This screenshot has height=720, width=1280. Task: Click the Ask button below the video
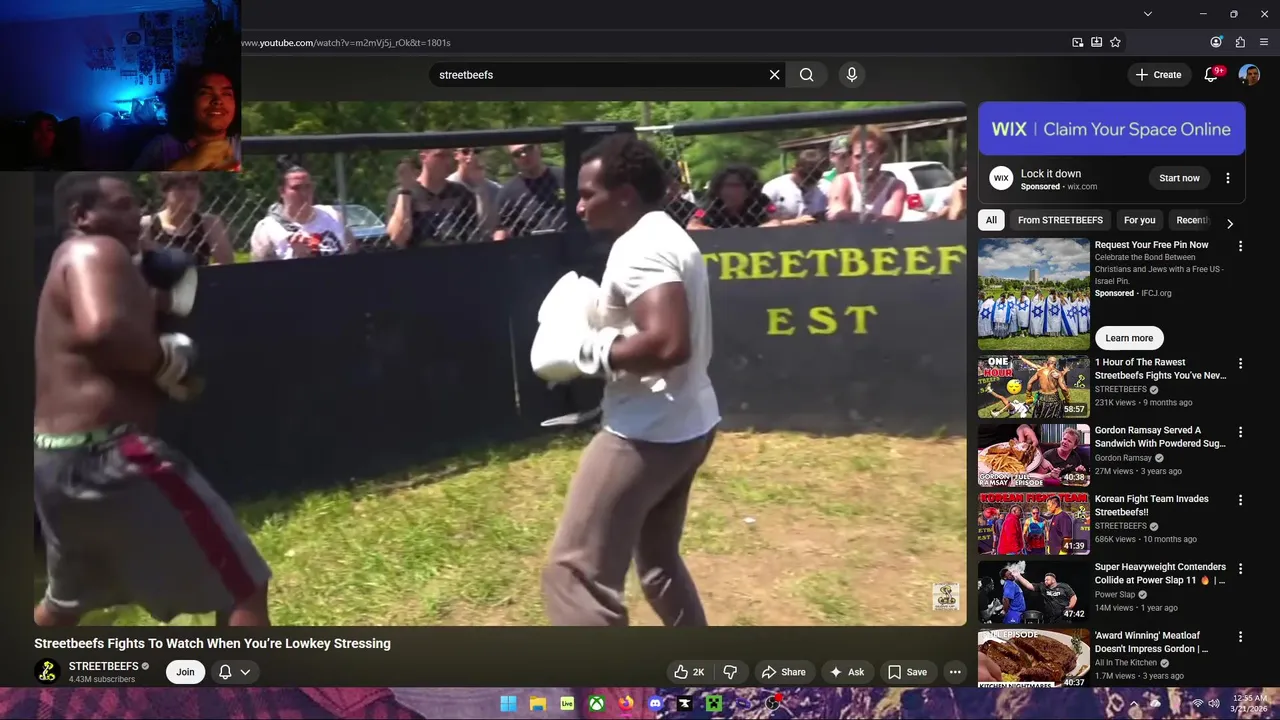(846, 672)
